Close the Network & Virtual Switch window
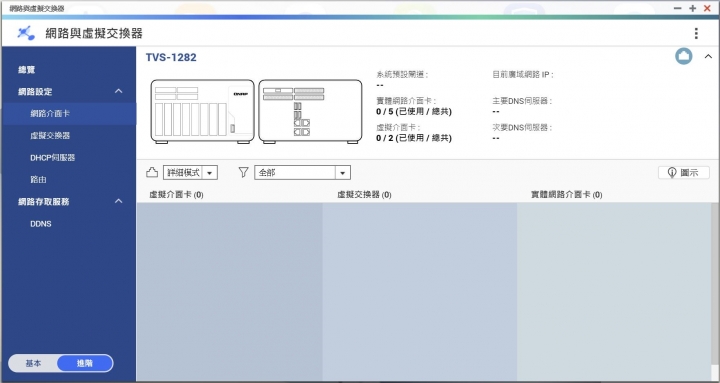The height and width of the screenshot is (383, 720). [707, 8]
